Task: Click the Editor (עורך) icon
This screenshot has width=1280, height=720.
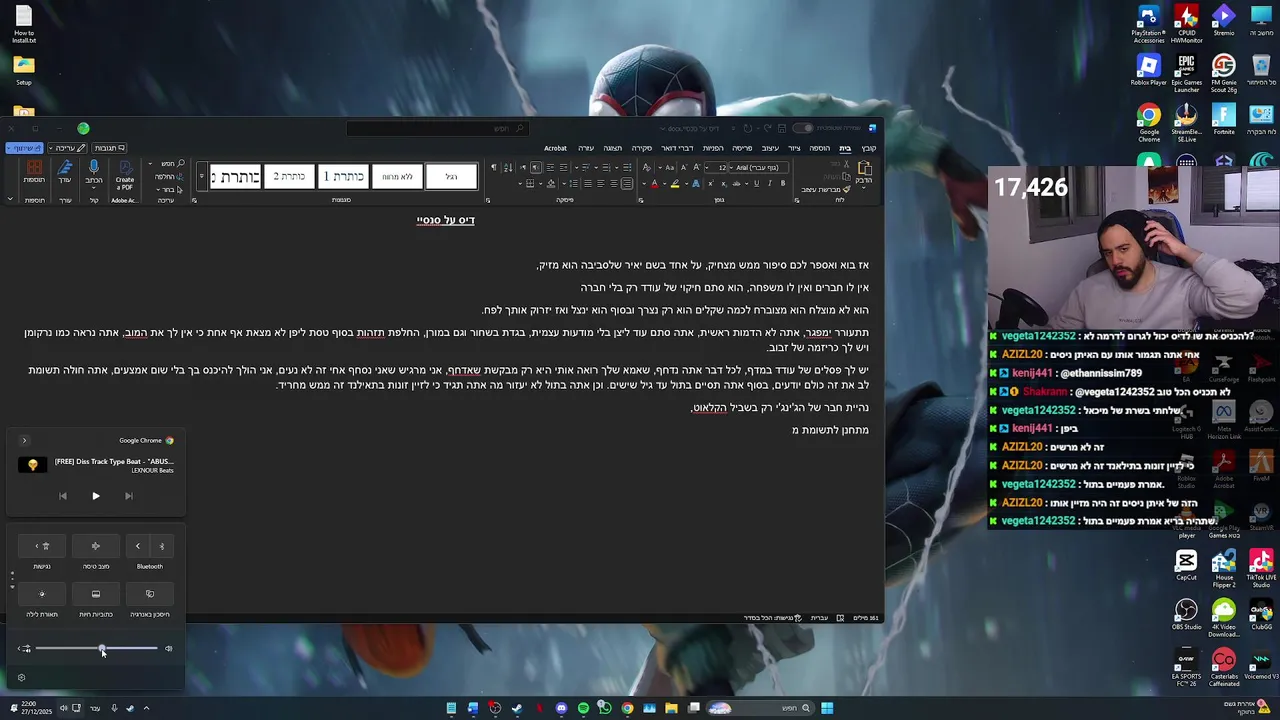Action: [x=65, y=171]
